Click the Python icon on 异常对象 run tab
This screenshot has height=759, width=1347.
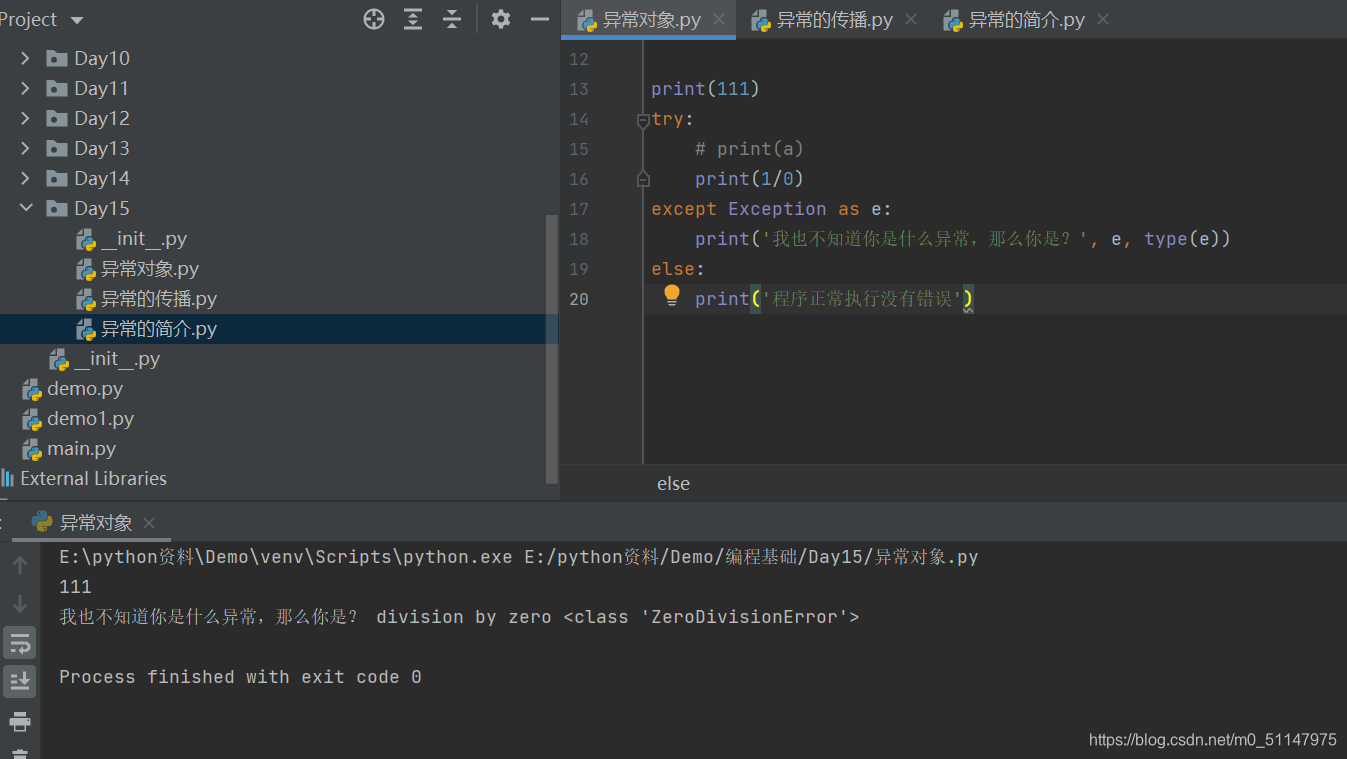(42, 521)
